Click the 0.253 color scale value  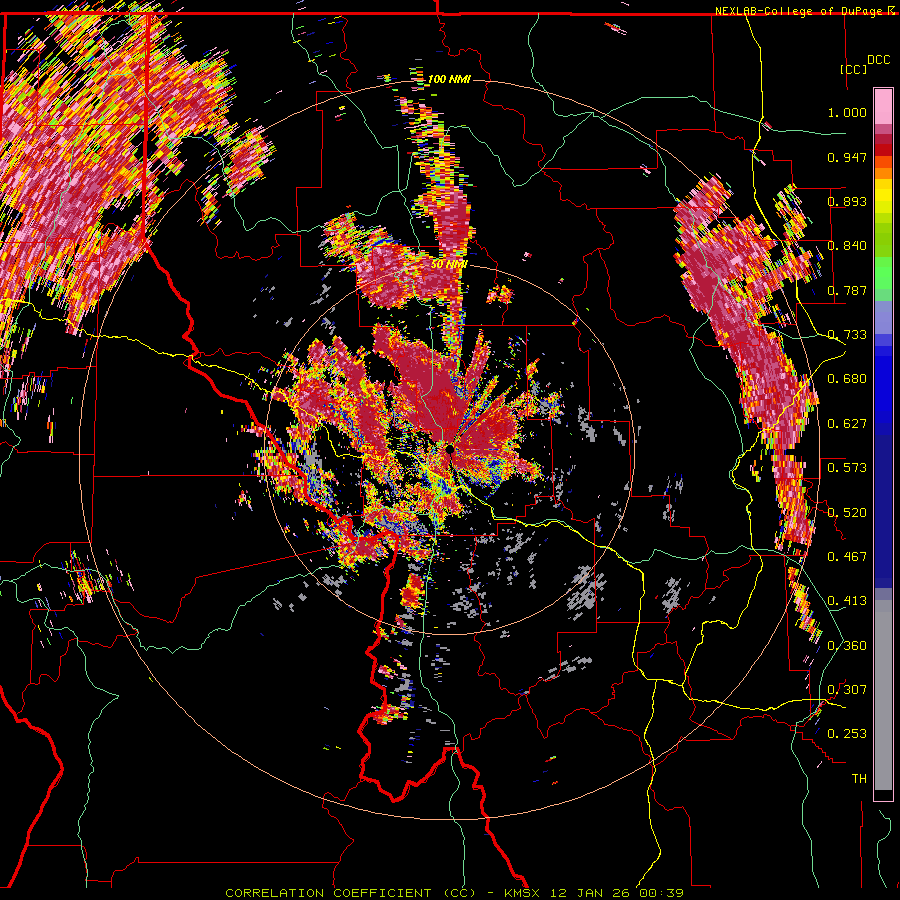(x=847, y=734)
